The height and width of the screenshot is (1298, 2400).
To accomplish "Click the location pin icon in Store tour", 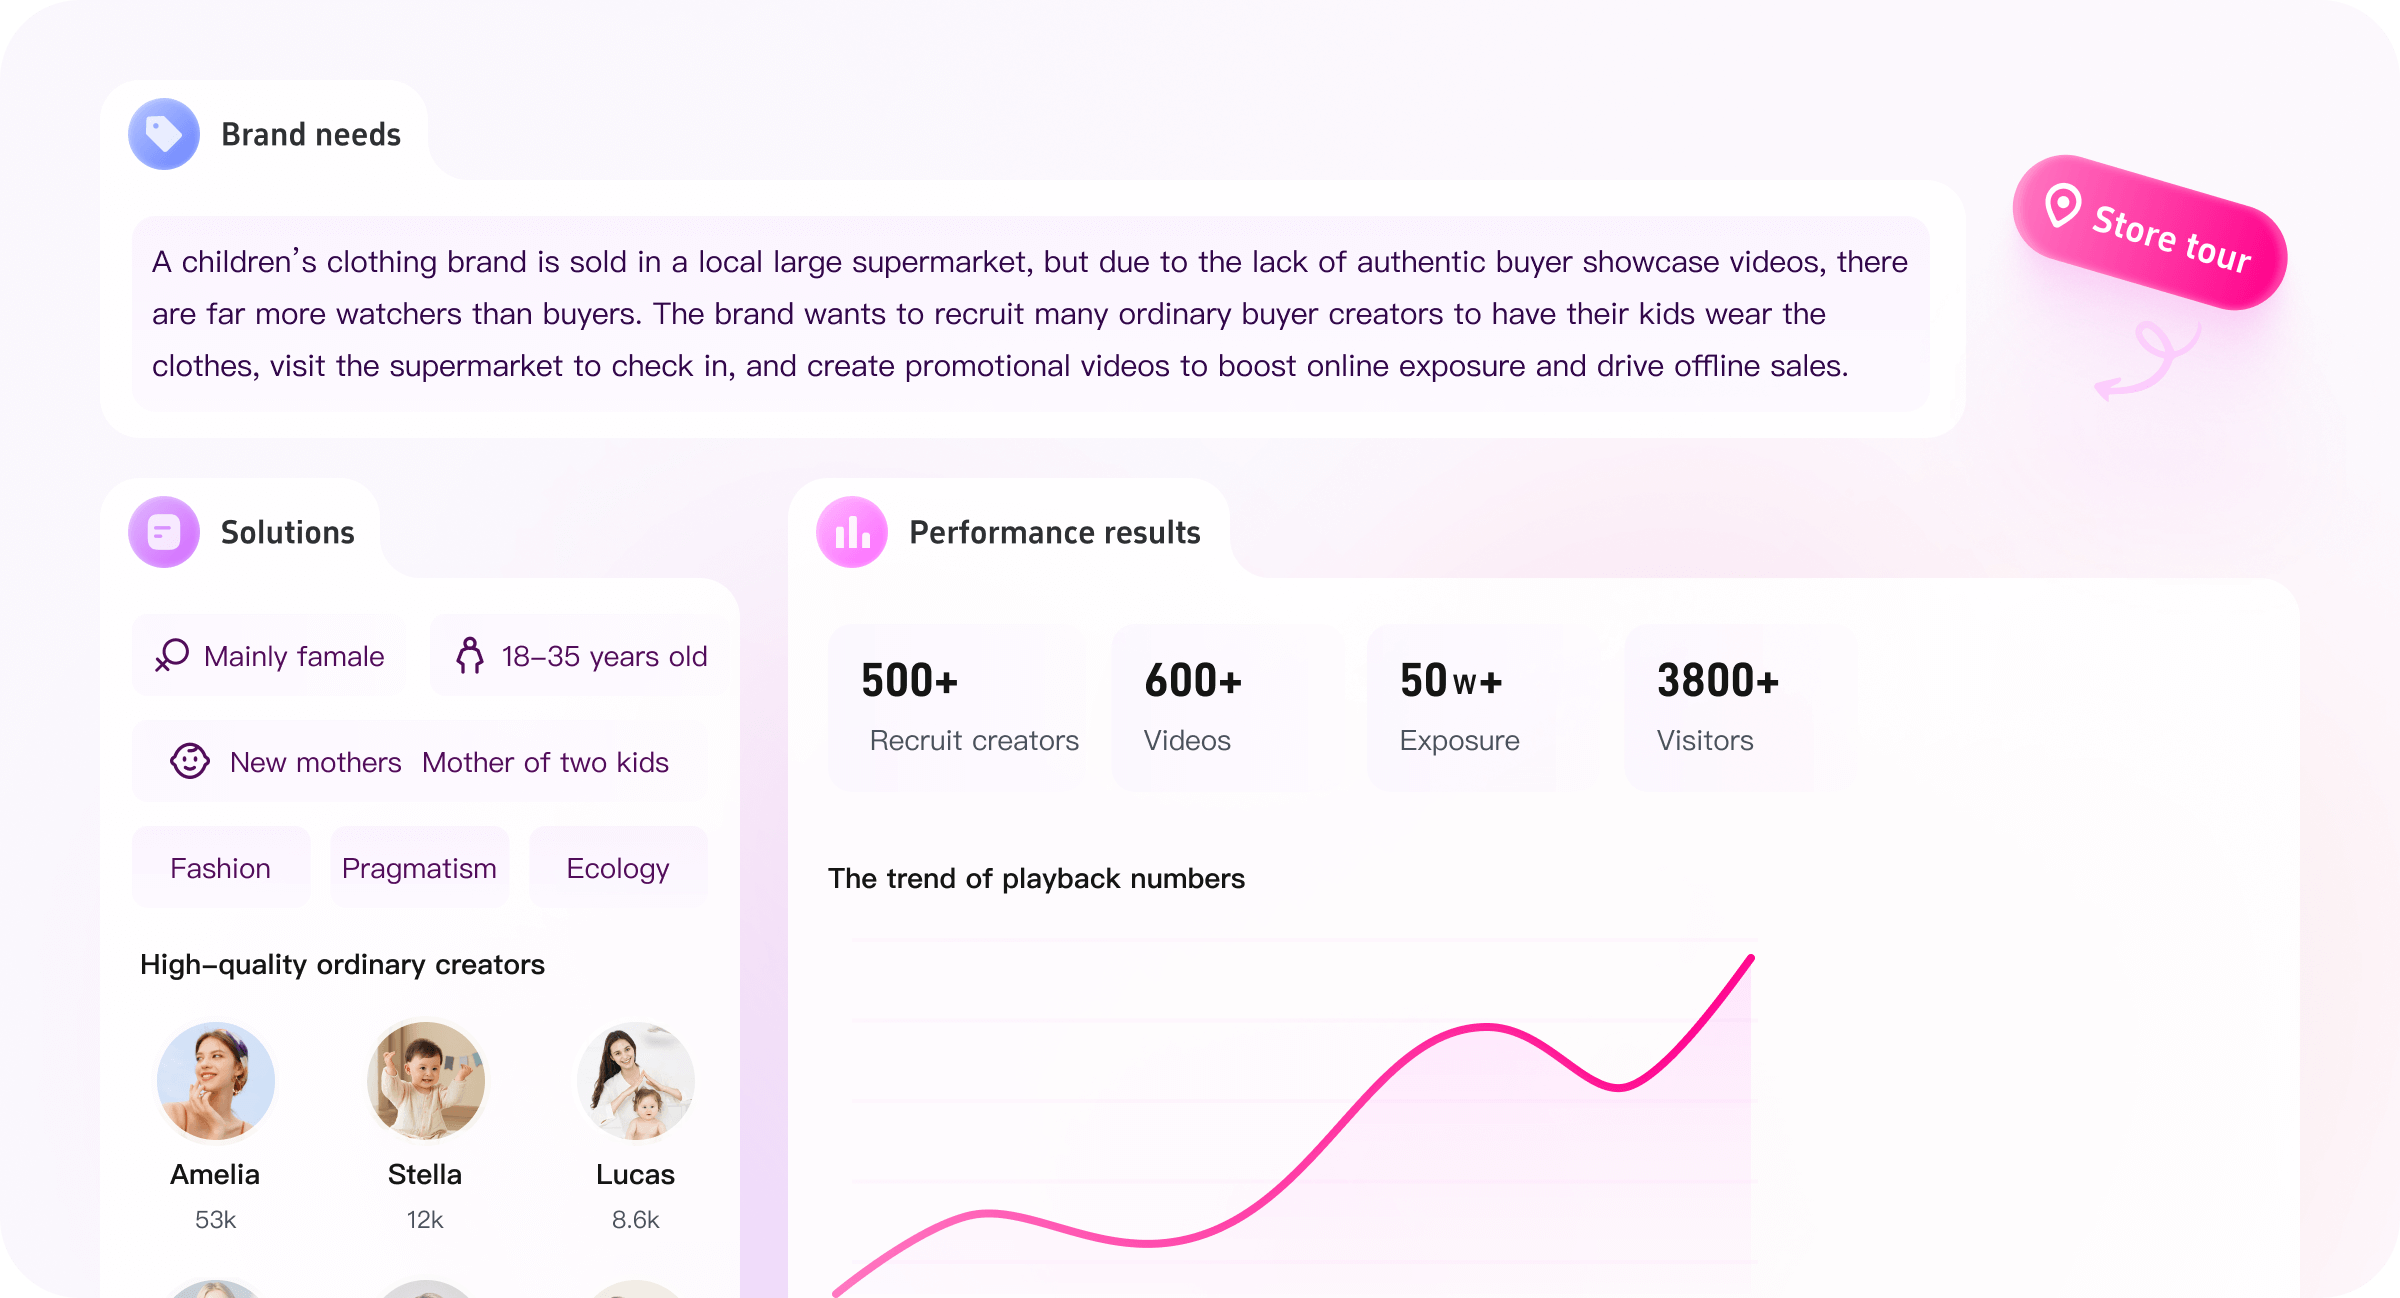I will (2062, 206).
